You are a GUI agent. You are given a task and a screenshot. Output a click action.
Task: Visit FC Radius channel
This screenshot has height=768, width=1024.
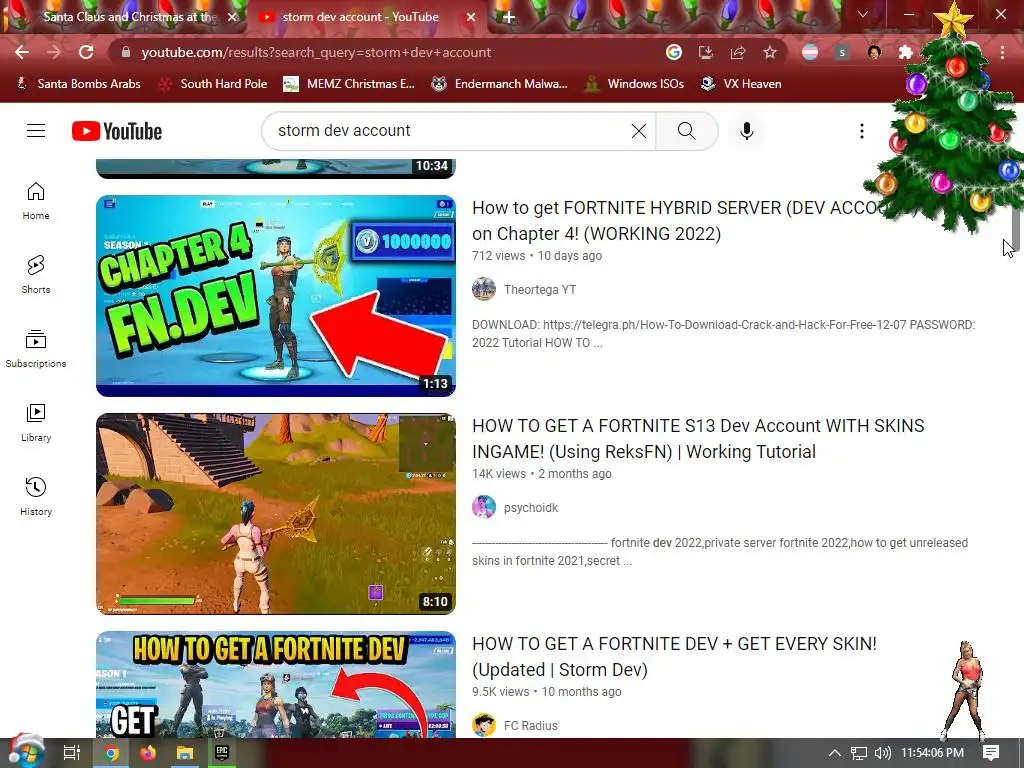coord(531,726)
